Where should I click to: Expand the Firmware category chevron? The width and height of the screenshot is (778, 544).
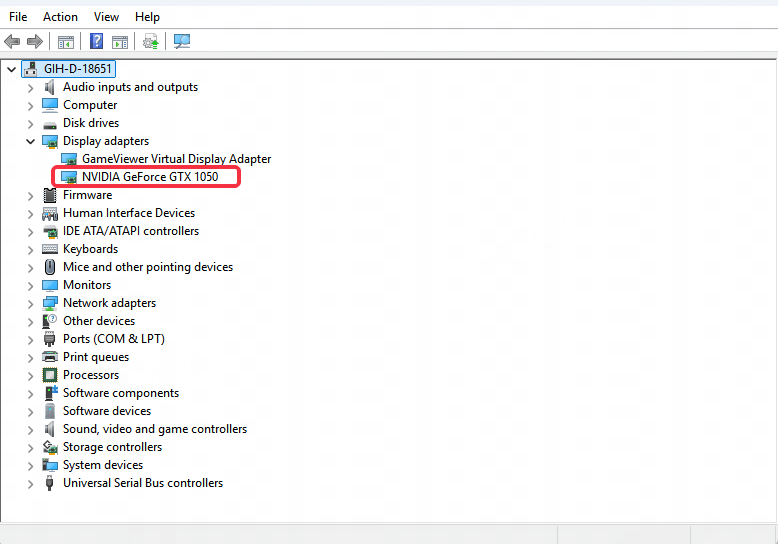click(x=30, y=196)
